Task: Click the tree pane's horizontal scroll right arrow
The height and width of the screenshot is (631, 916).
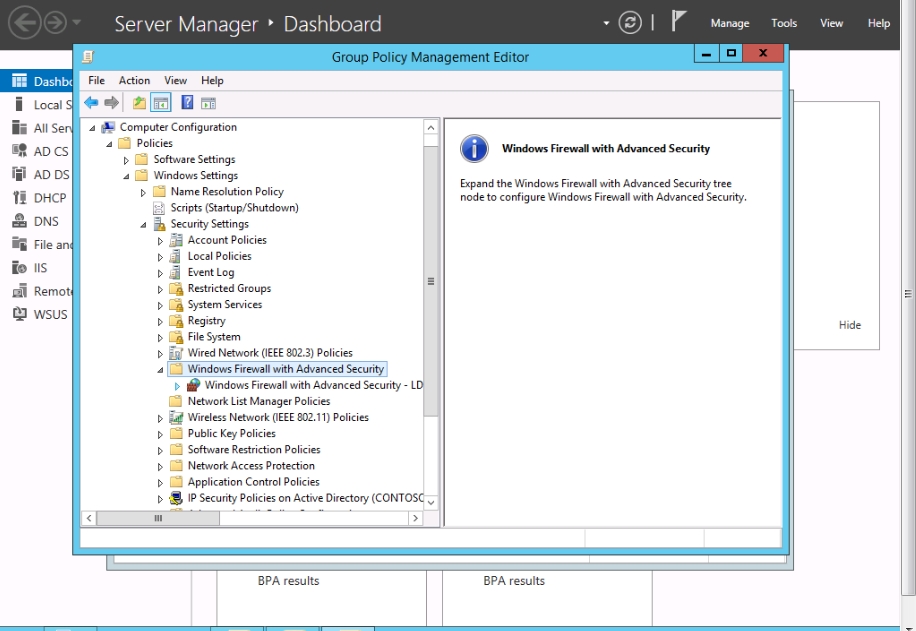Action: point(415,518)
